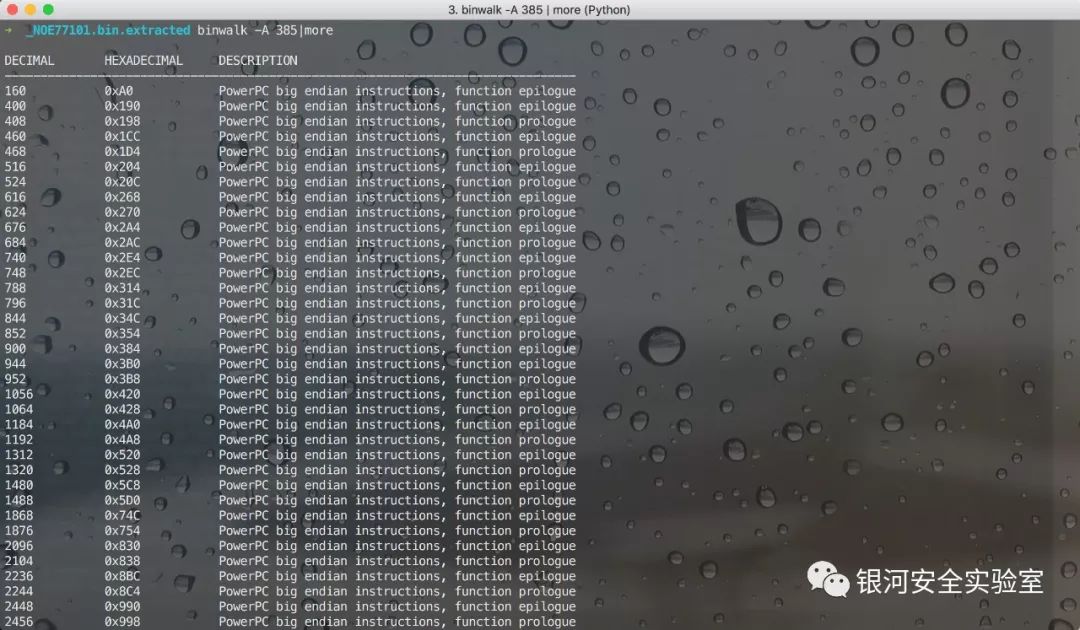Click decimal offset 624

coord(15,212)
